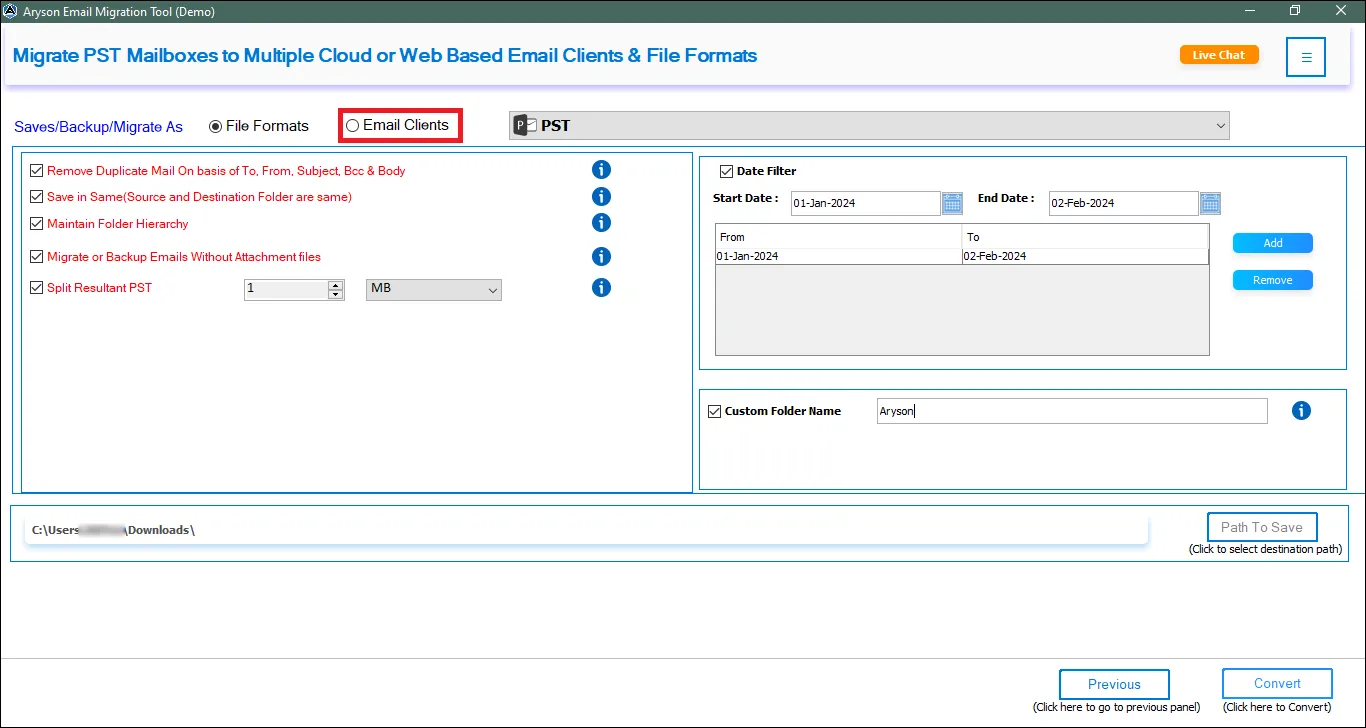Uncheck Maintain Folder Hierarchy
The image size is (1366, 728).
37,224
